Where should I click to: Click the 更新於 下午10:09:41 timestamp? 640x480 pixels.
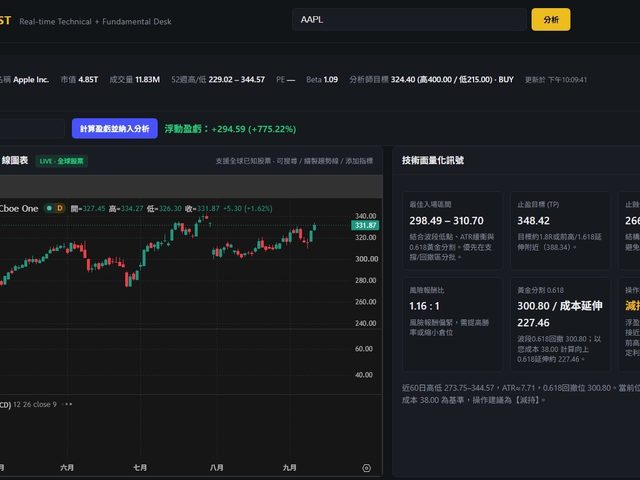click(556, 80)
